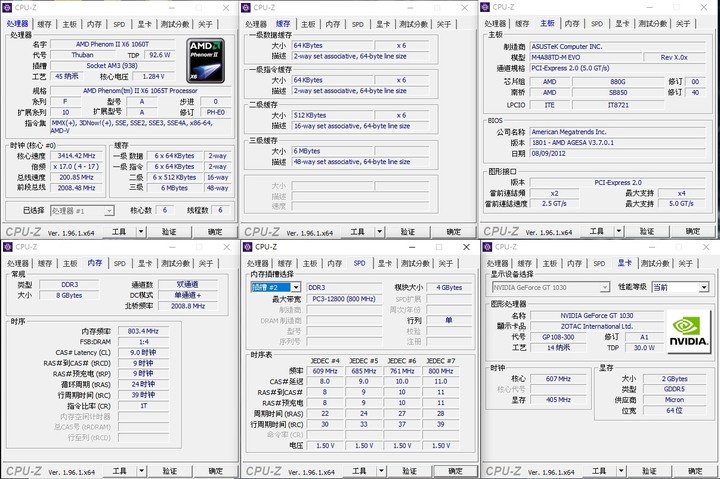The image size is (720, 479).
Task: Click the BIOS date 08/09/2012
Action: [x=618, y=153]
